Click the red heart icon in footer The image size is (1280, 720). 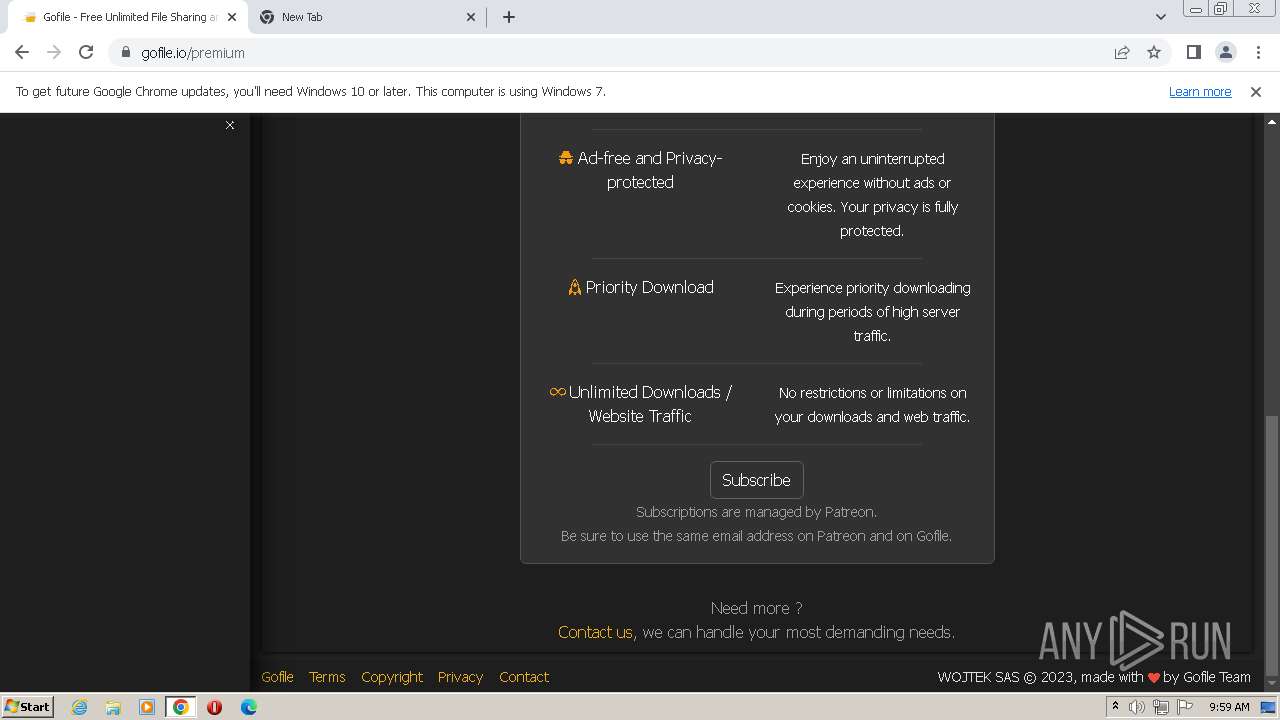[x=1153, y=678]
